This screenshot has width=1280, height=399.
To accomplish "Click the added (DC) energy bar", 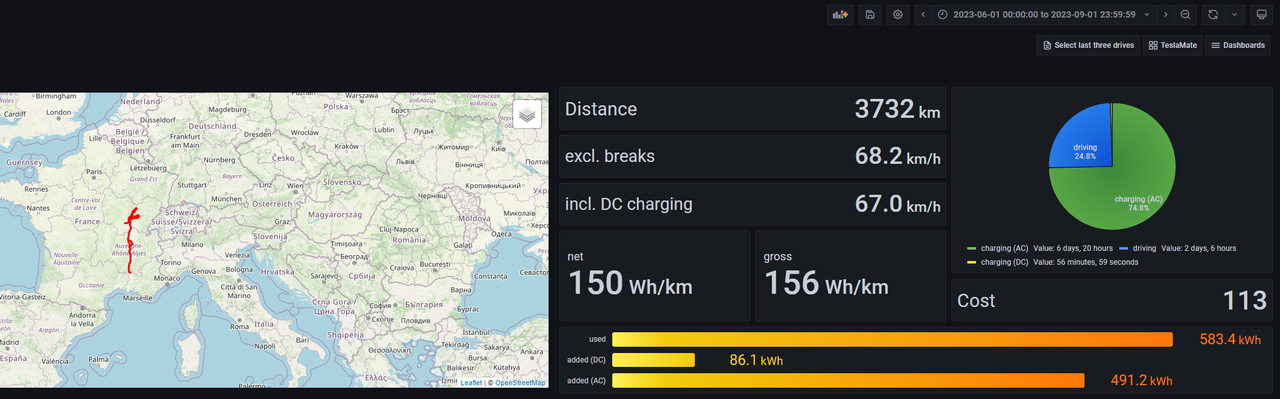I will [653, 360].
